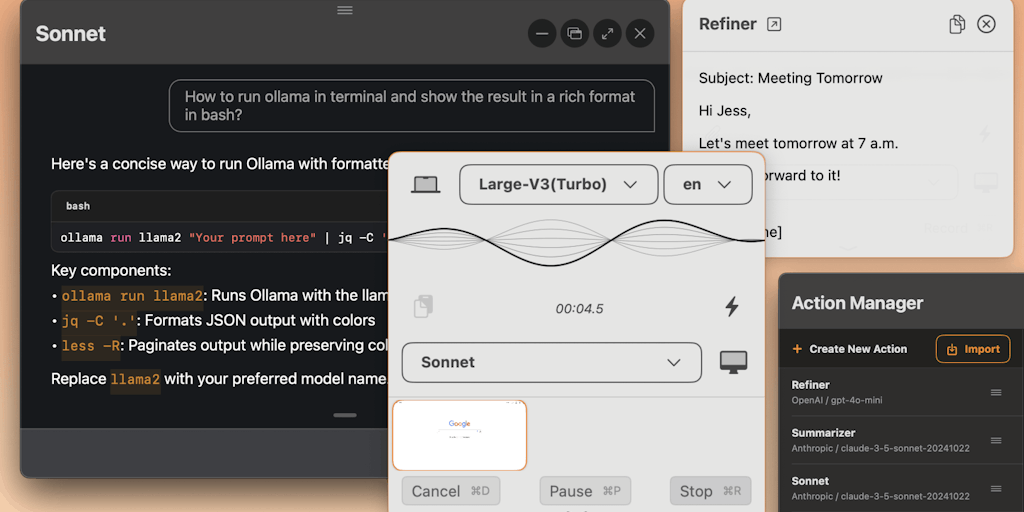1024x512 pixels.
Task: Click the Action Manager title
Action: pos(857,303)
